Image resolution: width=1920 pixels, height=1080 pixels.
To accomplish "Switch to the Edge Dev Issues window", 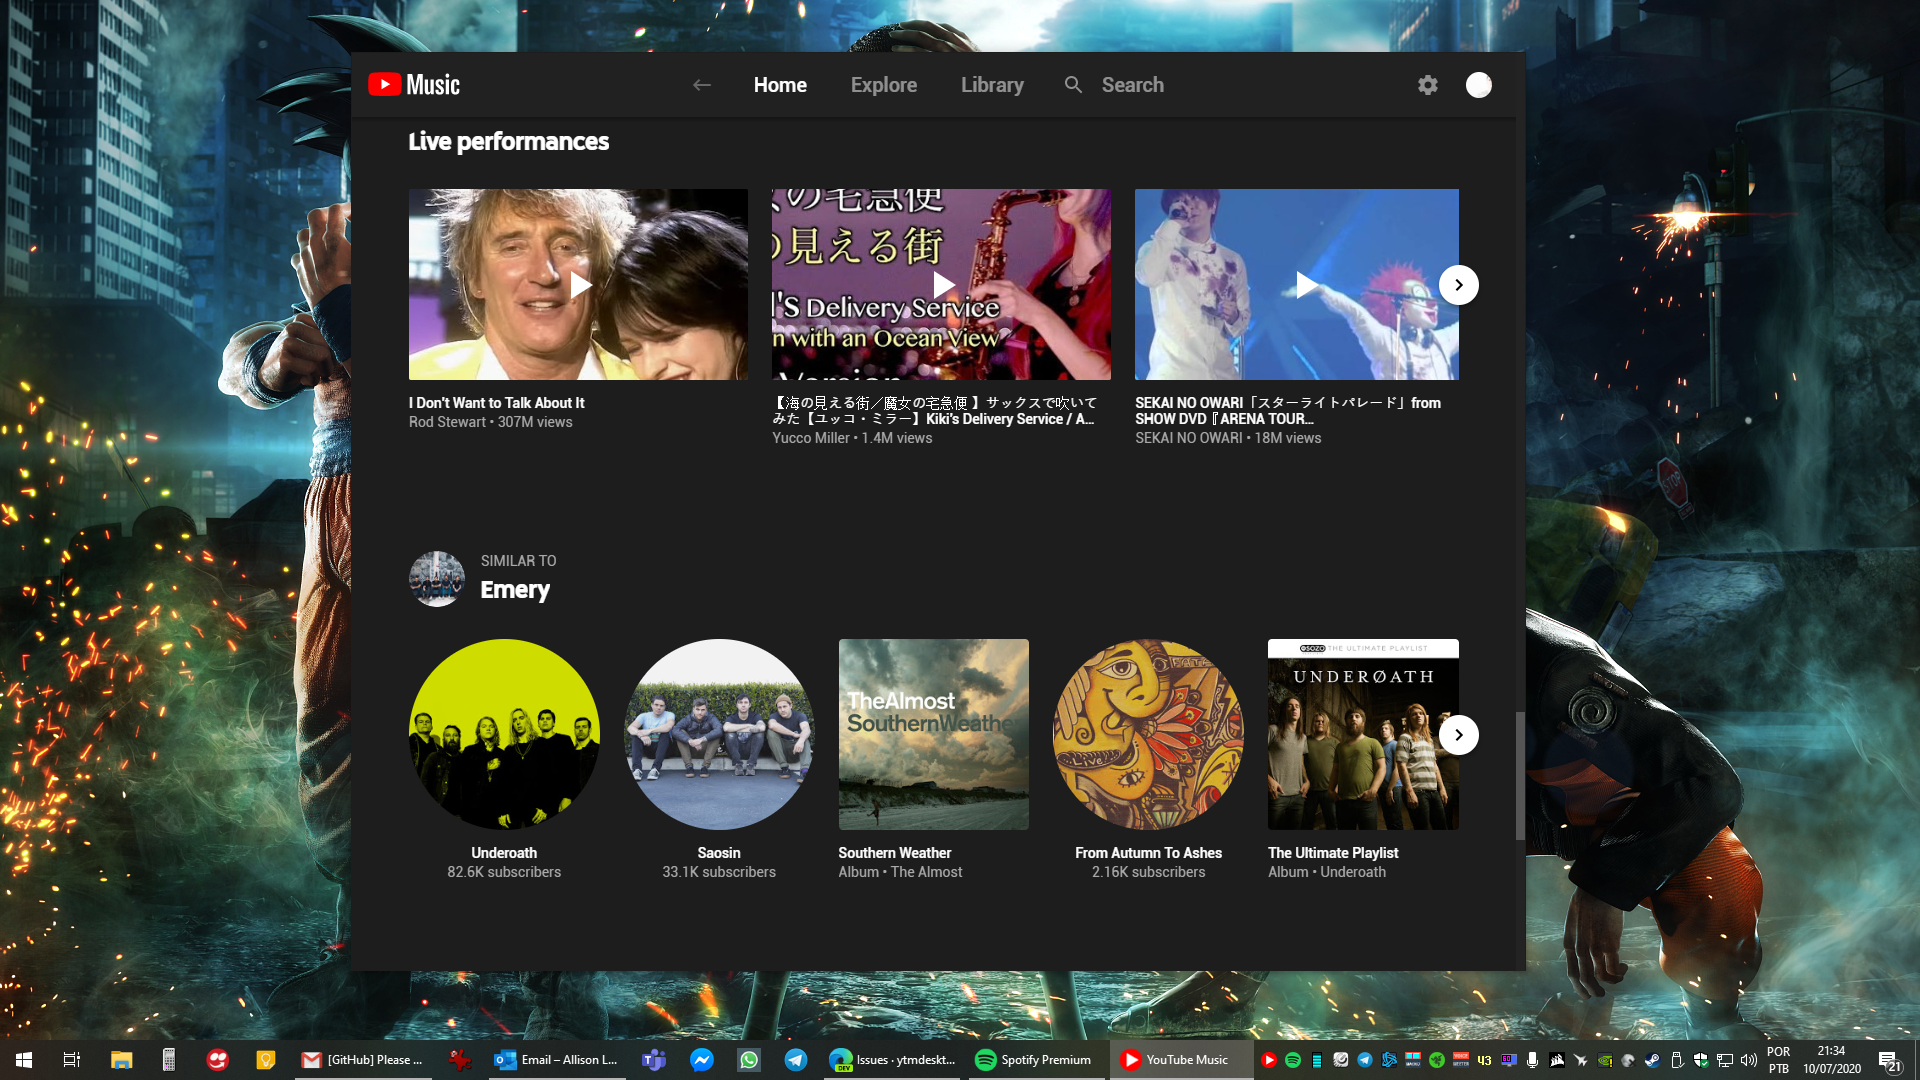I will [893, 1060].
